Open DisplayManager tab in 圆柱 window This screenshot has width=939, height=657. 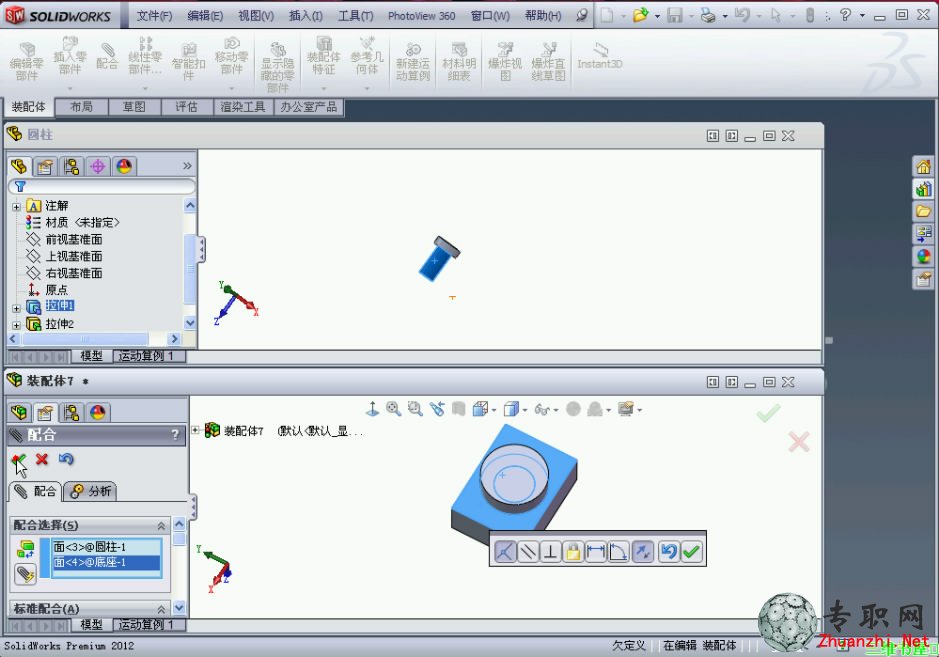point(124,166)
